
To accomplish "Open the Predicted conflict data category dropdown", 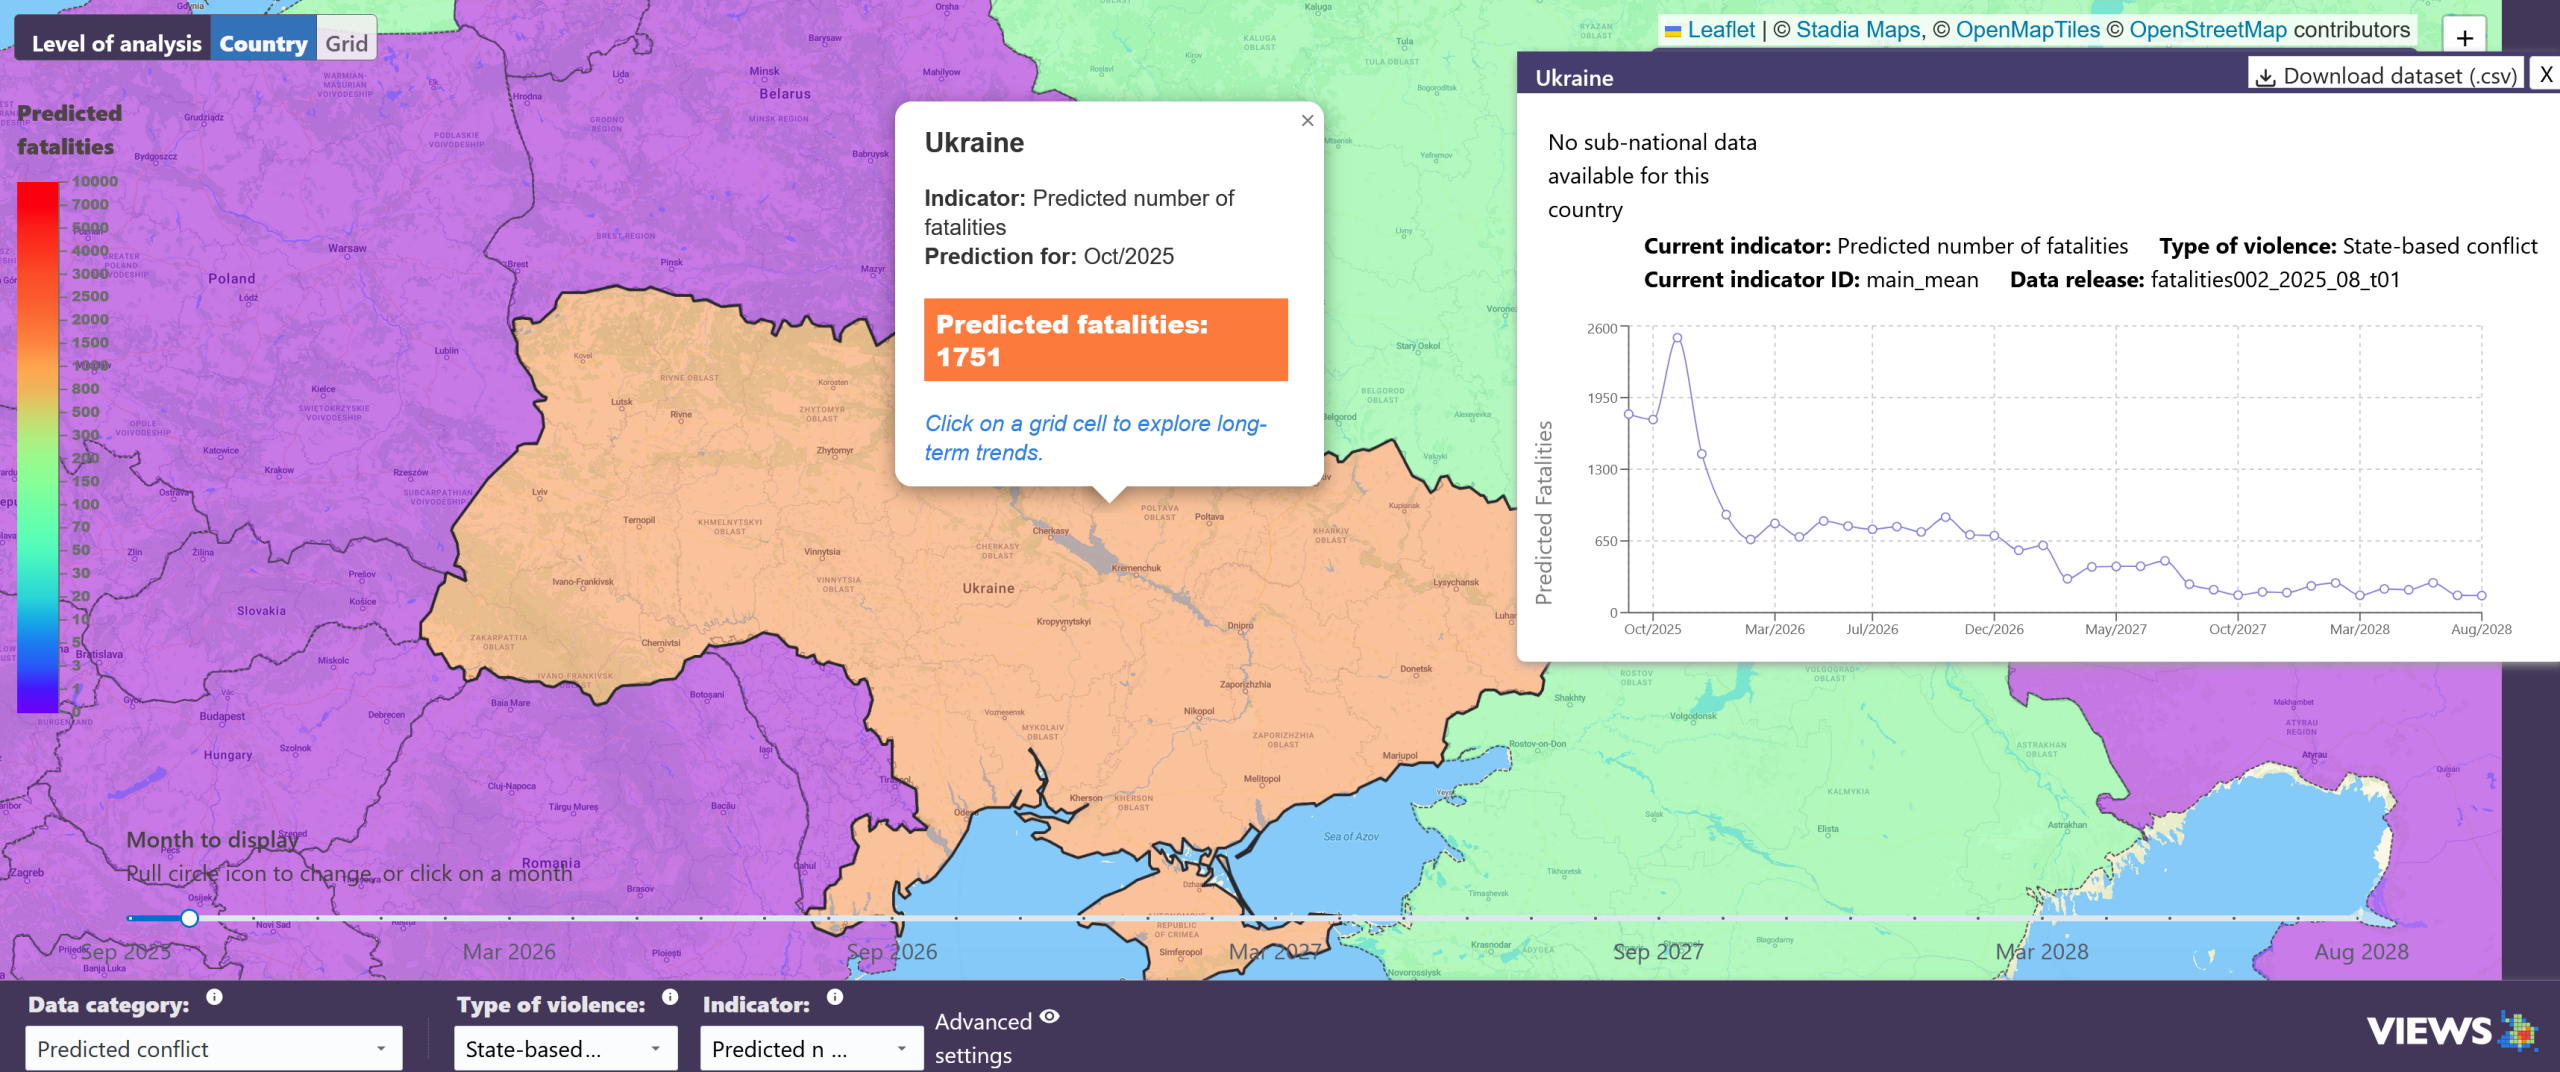I will 213,1048.
